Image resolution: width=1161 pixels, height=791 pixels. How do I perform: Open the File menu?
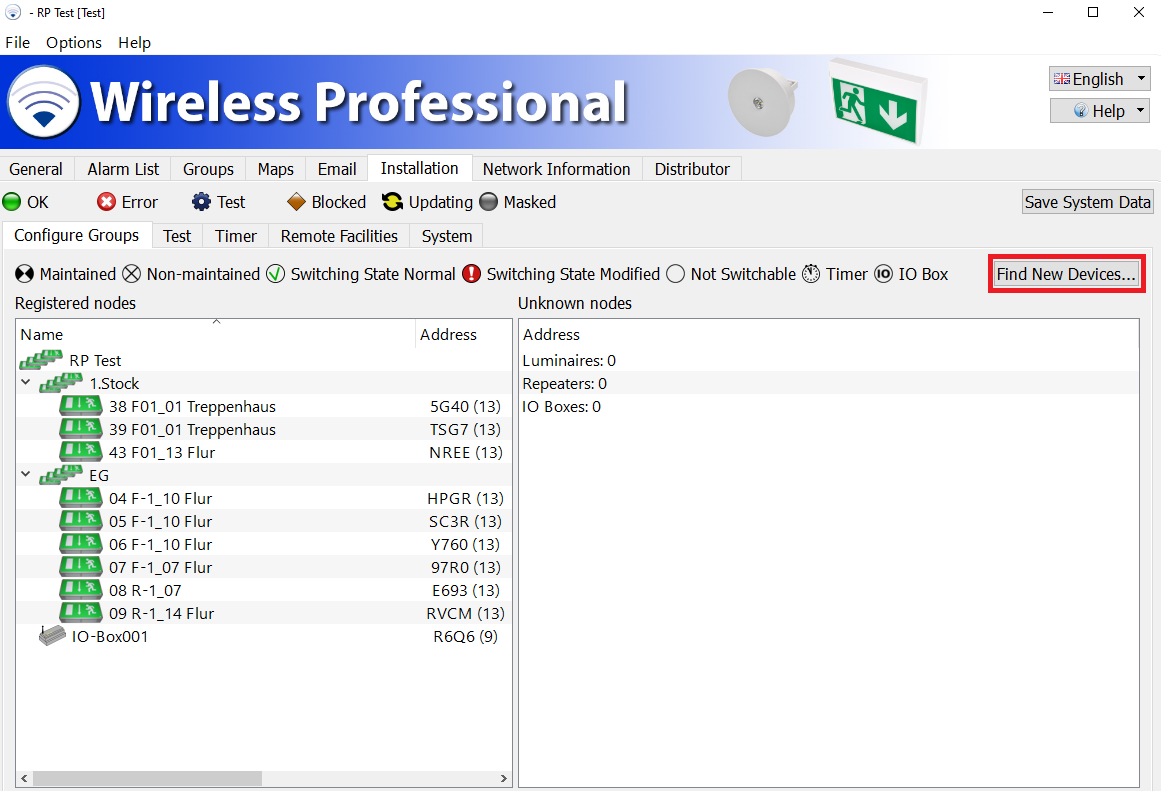pos(18,42)
